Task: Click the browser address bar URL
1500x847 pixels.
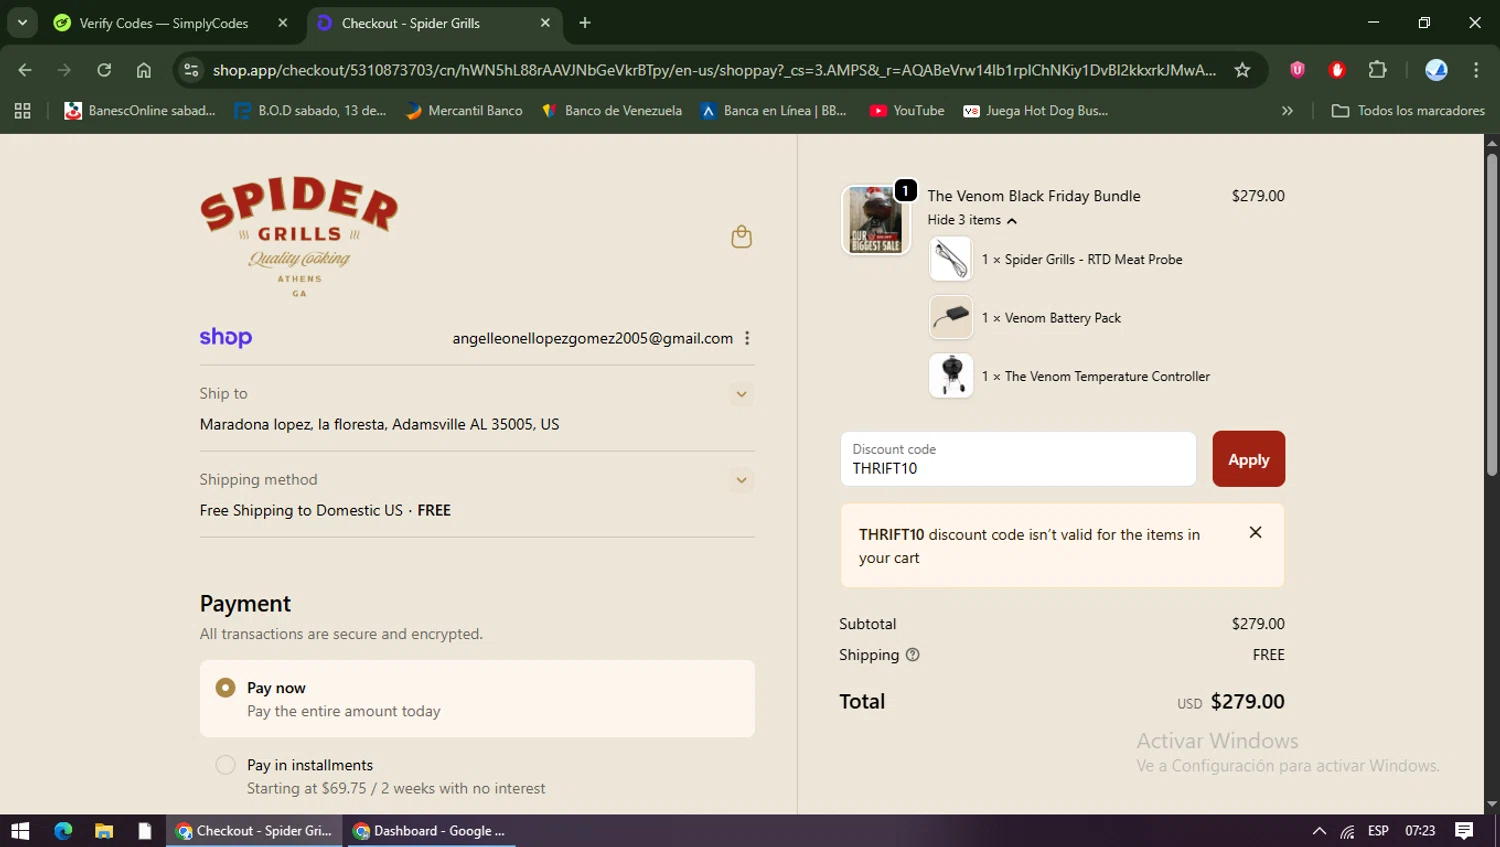Action: pyautogui.click(x=714, y=70)
